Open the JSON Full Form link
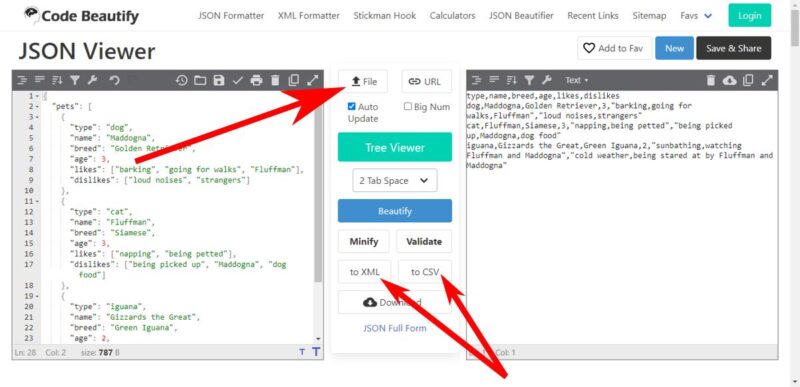Image resolution: width=800 pixels, height=387 pixels. (395, 328)
